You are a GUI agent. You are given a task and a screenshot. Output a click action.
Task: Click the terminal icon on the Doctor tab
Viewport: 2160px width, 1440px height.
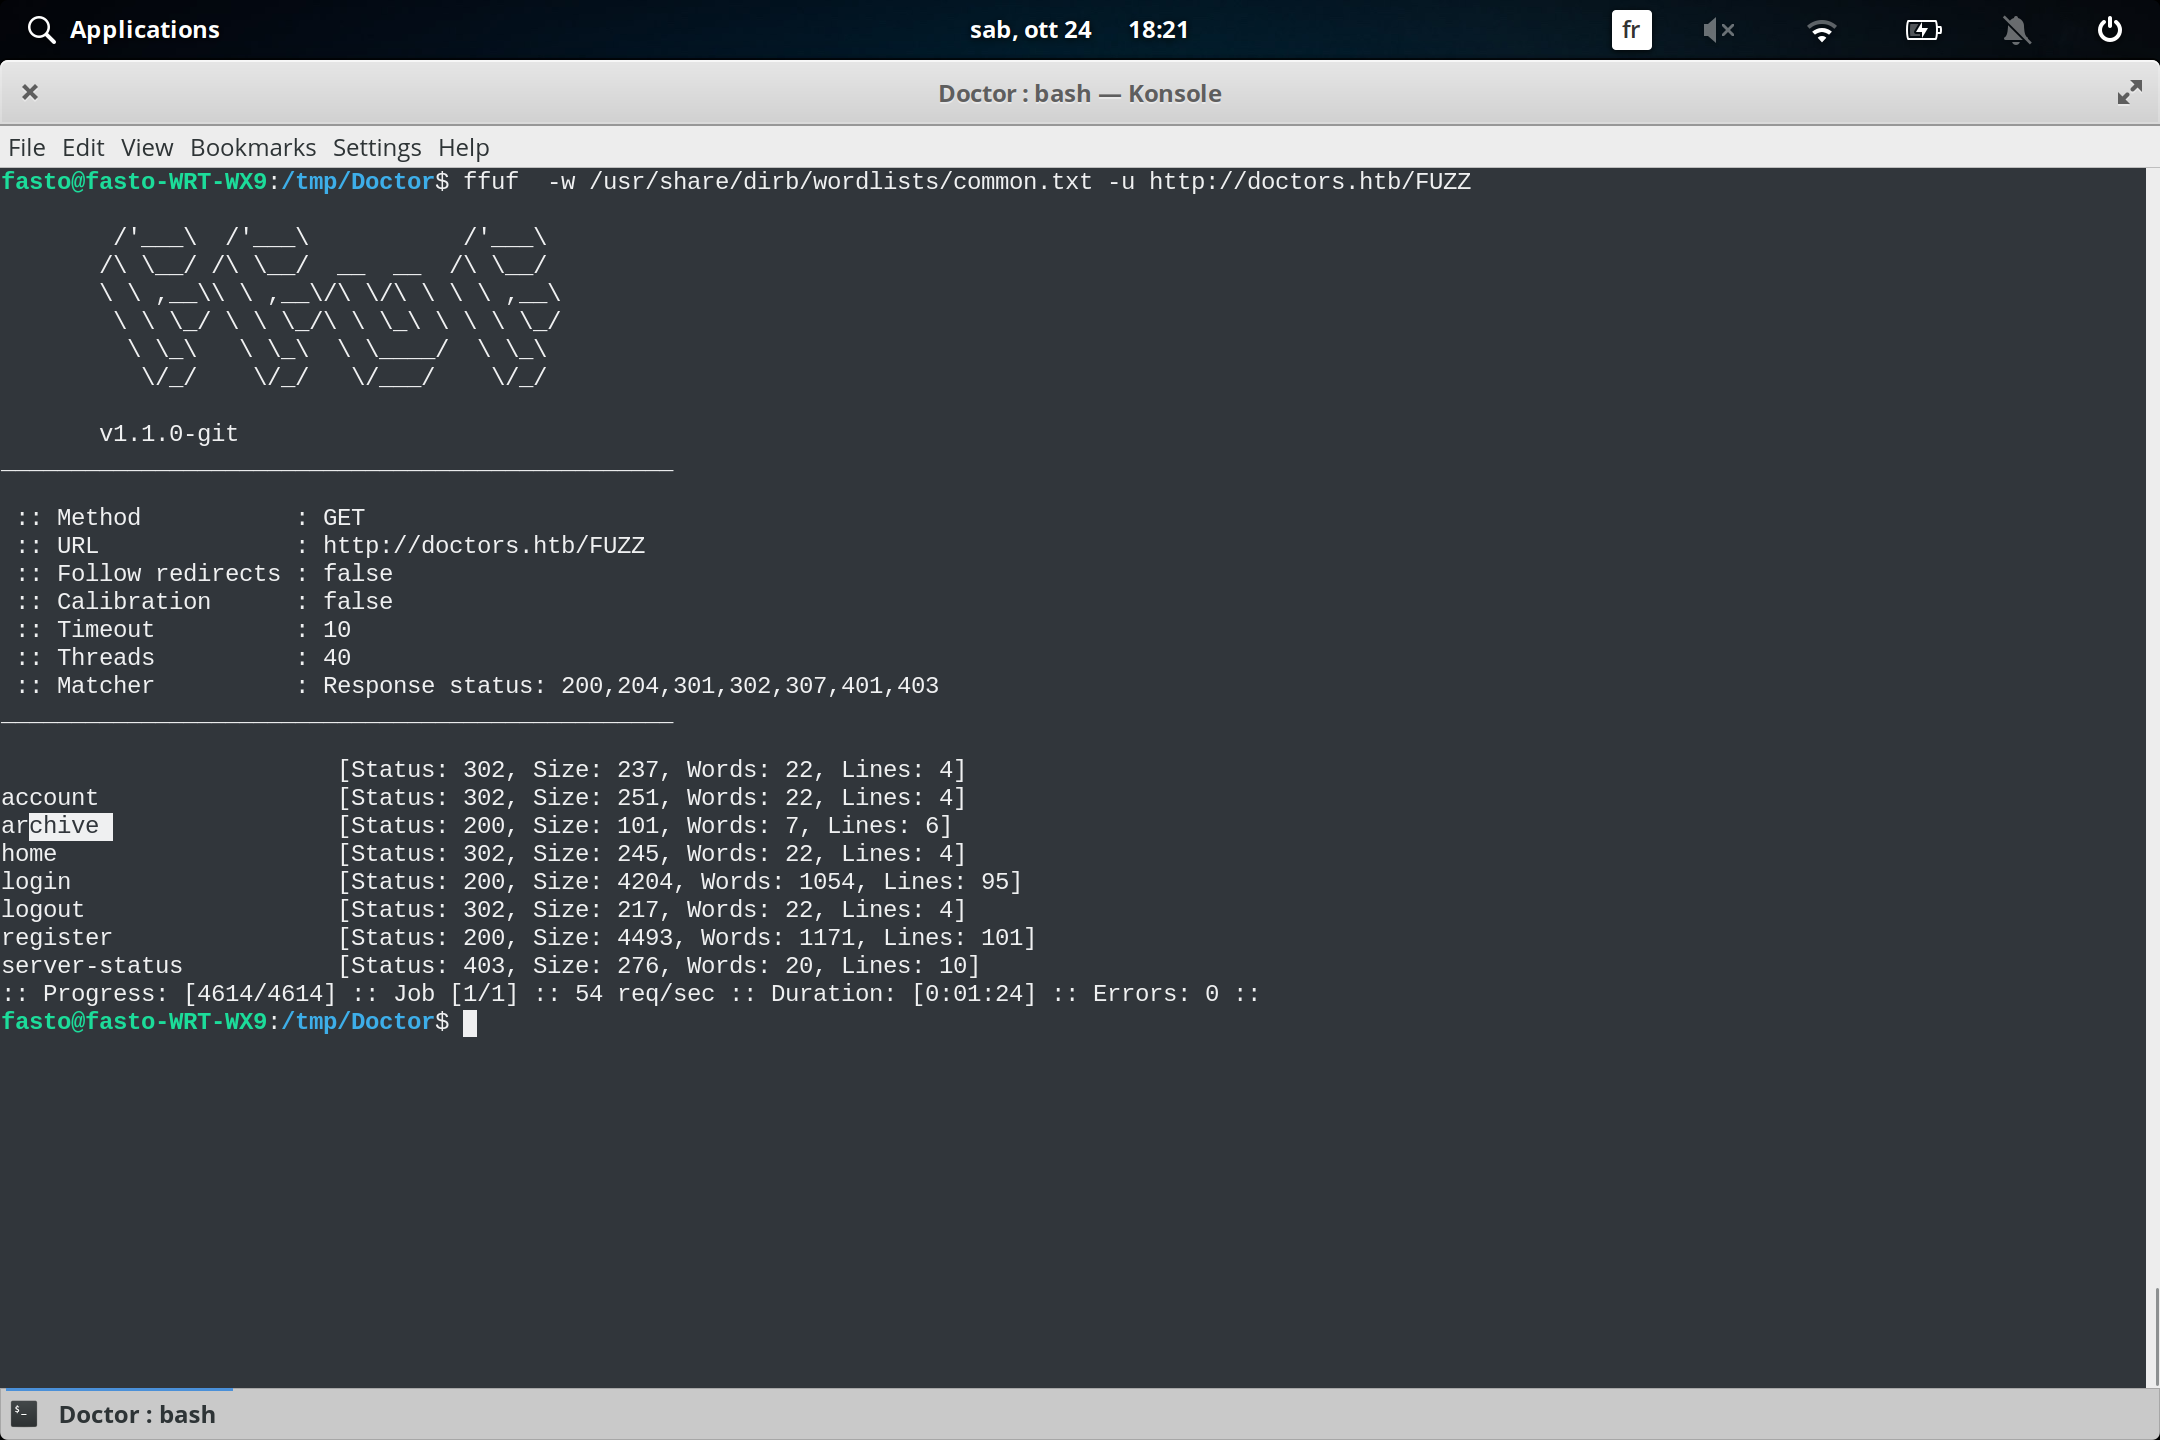(x=24, y=1413)
